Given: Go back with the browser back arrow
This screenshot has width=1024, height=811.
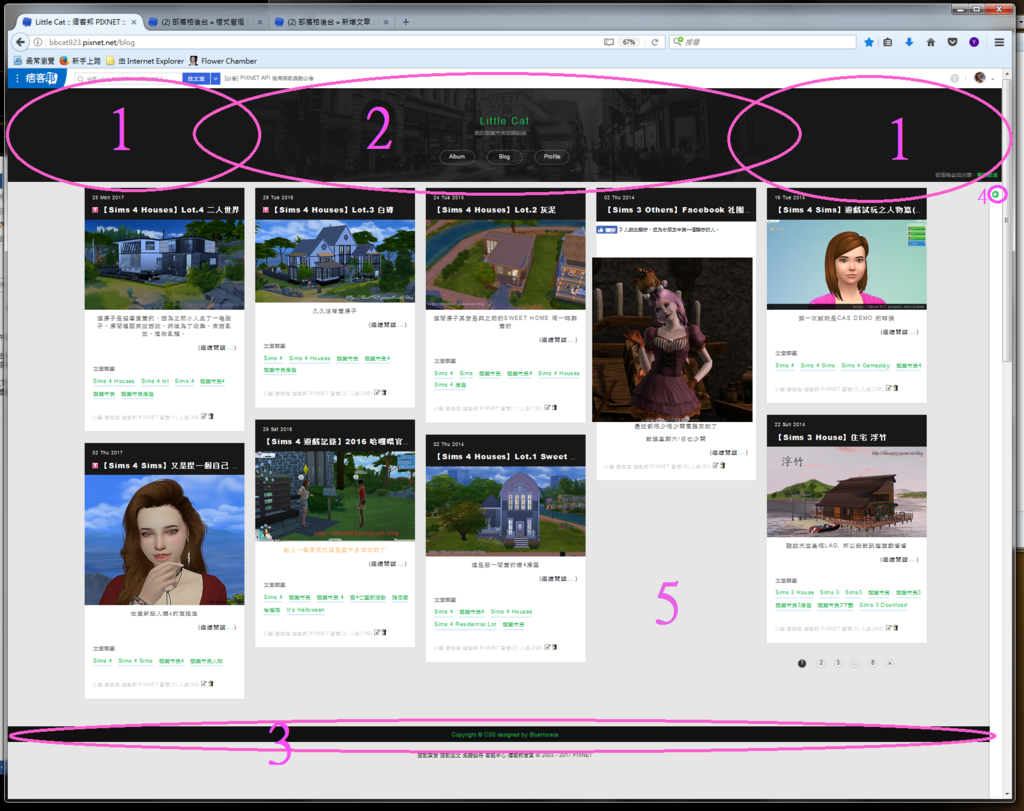Looking at the screenshot, I should (20, 42).
